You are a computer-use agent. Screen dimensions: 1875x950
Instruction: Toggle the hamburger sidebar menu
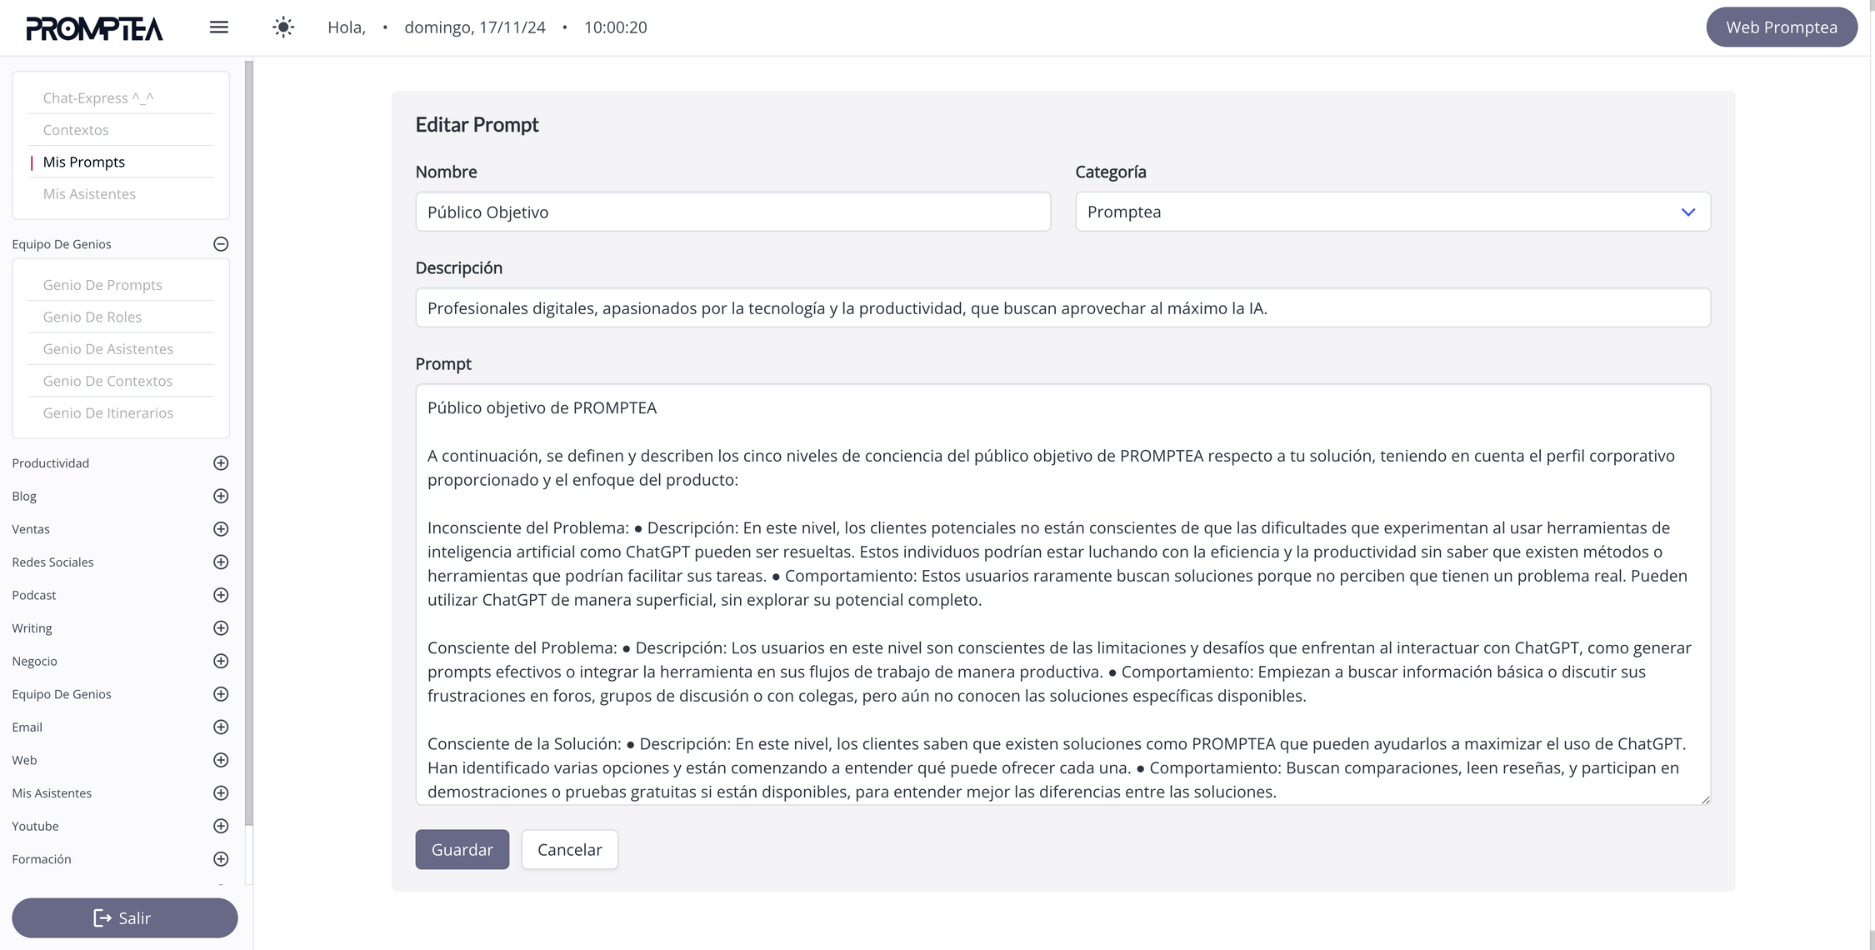coord(219,27)
